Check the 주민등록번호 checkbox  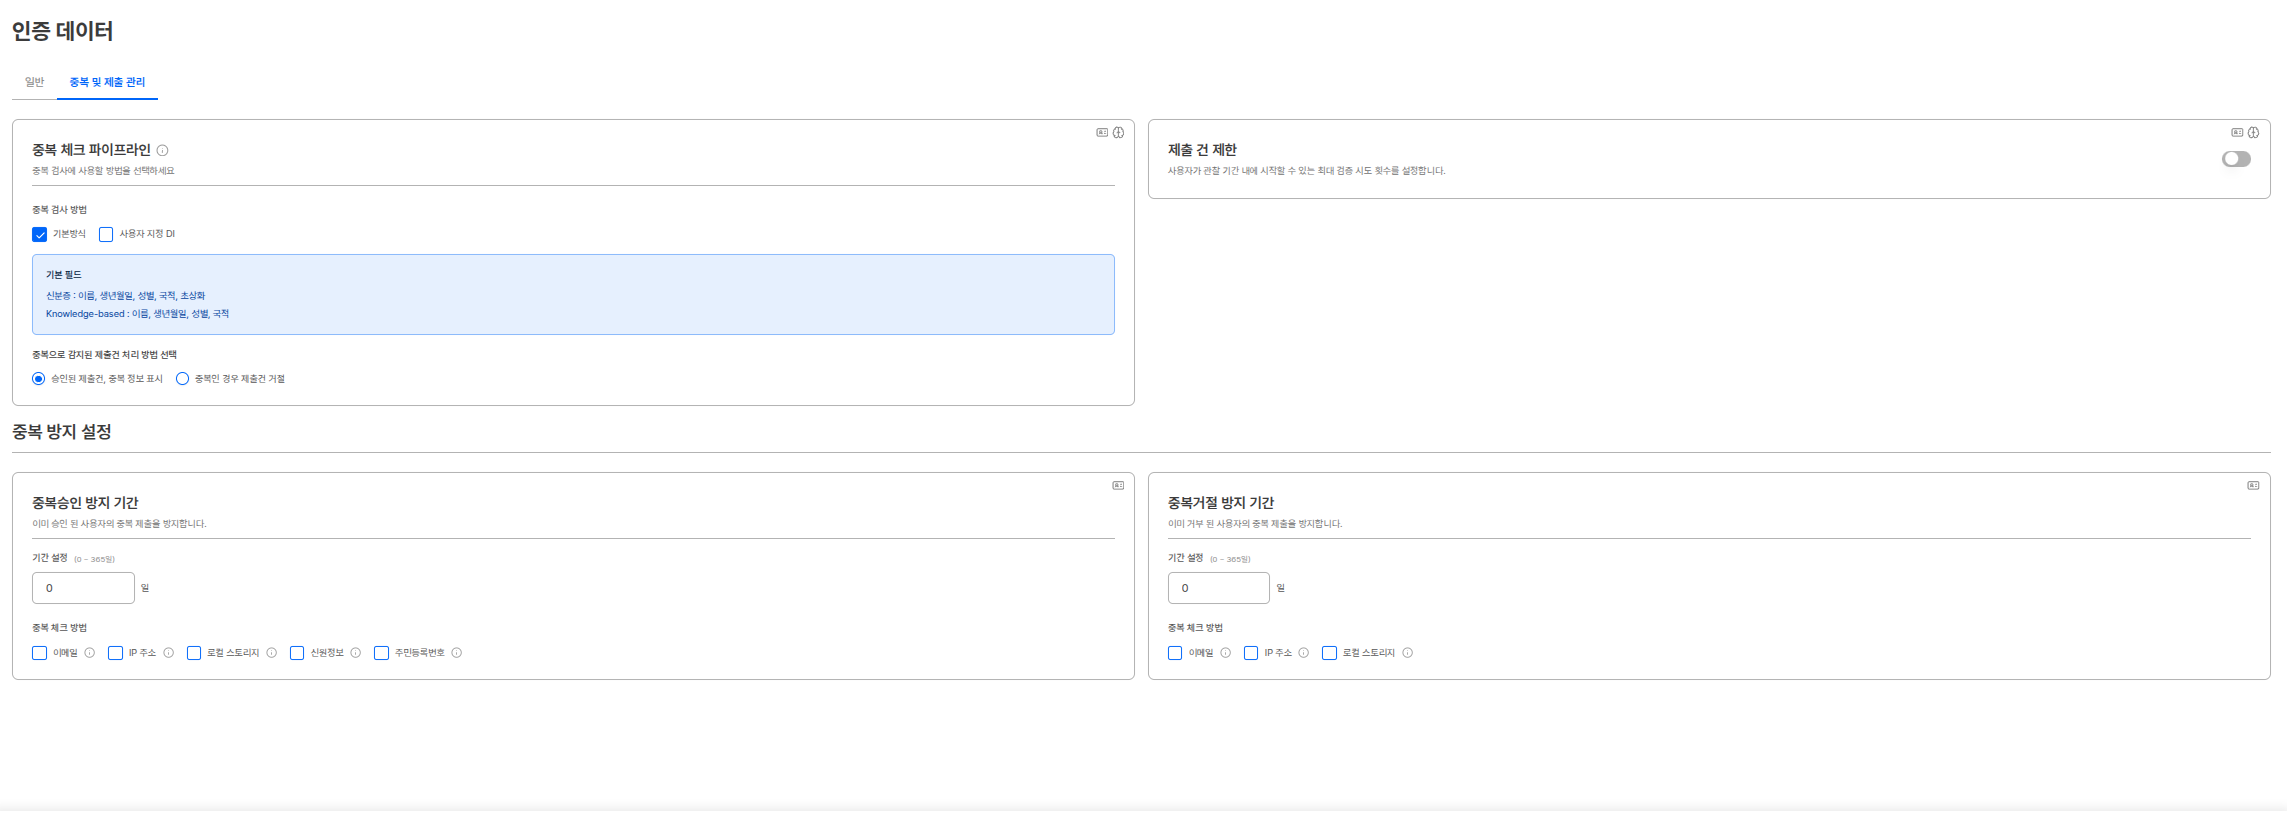tap(381, 653)
